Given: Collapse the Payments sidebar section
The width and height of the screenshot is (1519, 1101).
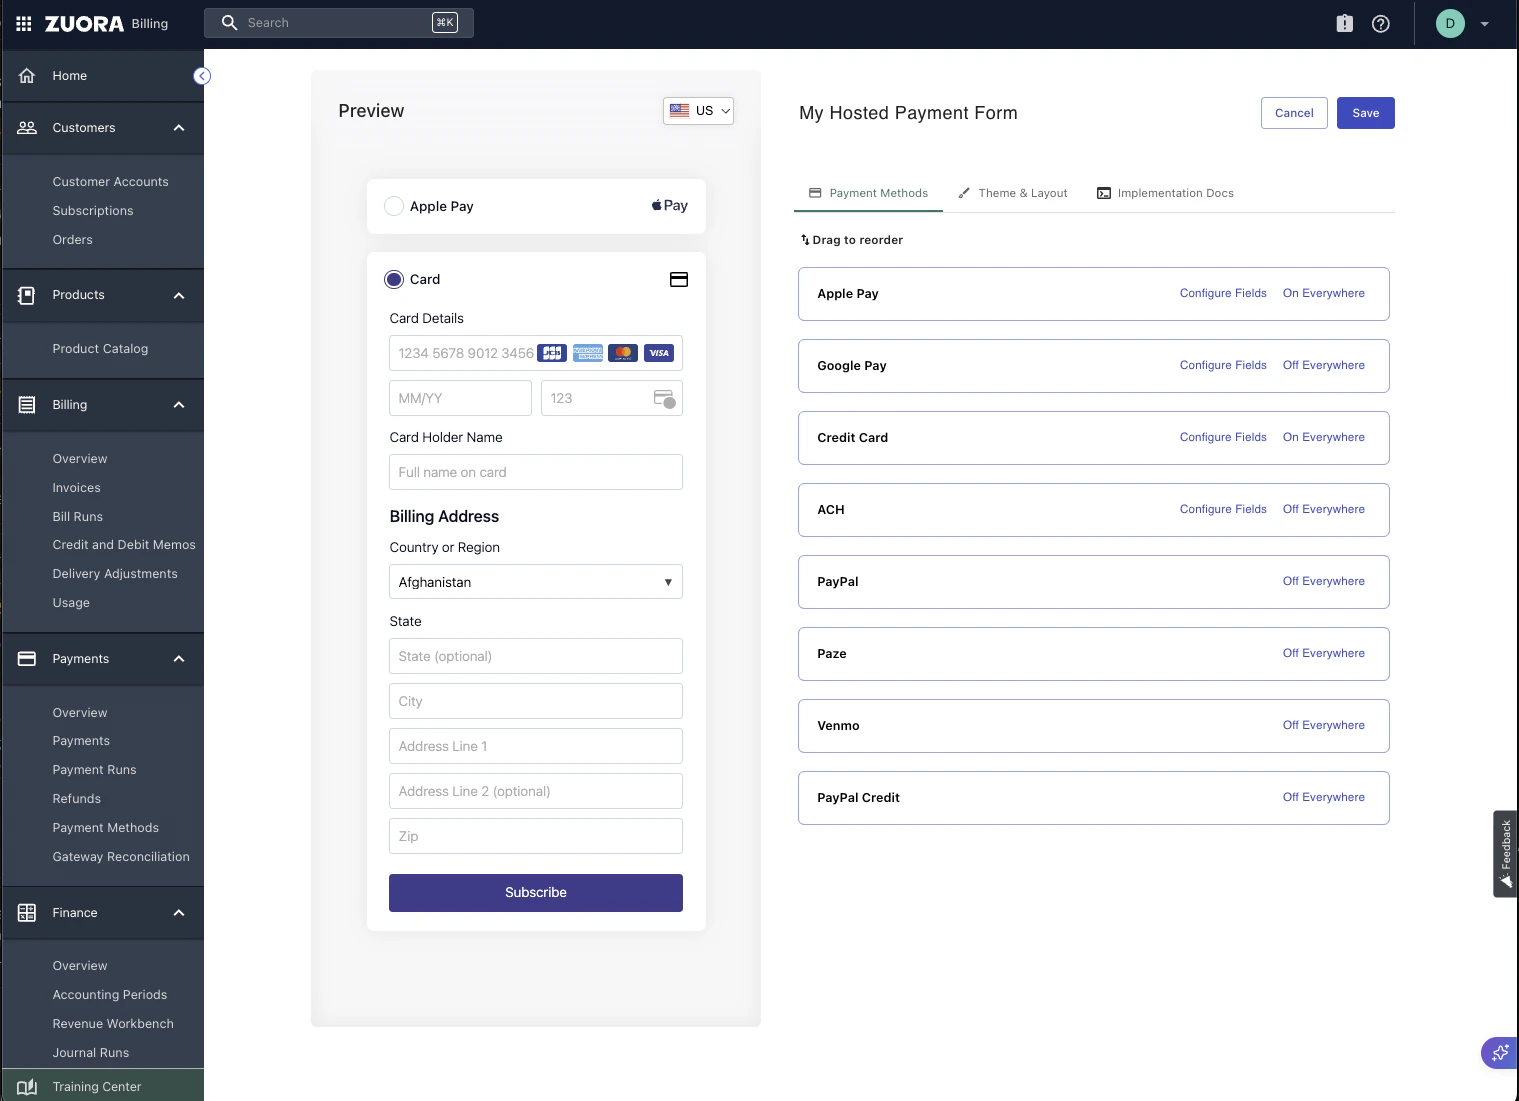Looking at the screenshot, I should (x=179, y=659).
